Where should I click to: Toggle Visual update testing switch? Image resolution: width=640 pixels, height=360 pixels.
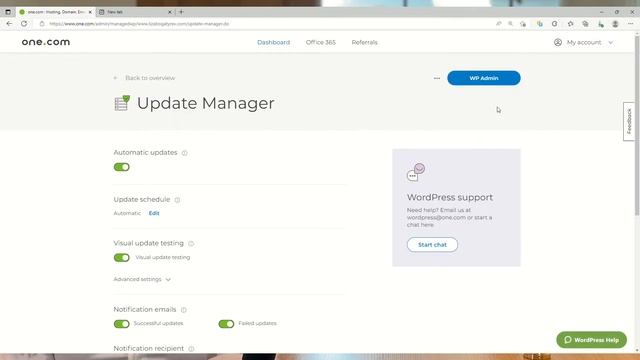[122, 258]
